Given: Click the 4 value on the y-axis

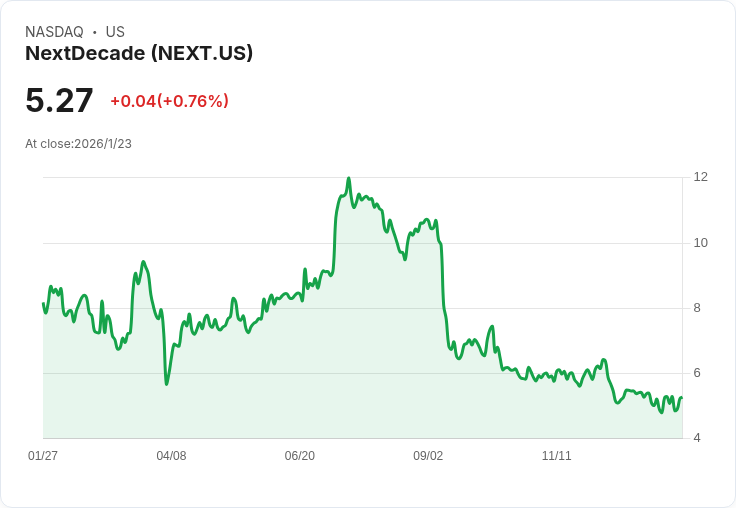Looking at the screenshot, I should (x=697, y=438).
